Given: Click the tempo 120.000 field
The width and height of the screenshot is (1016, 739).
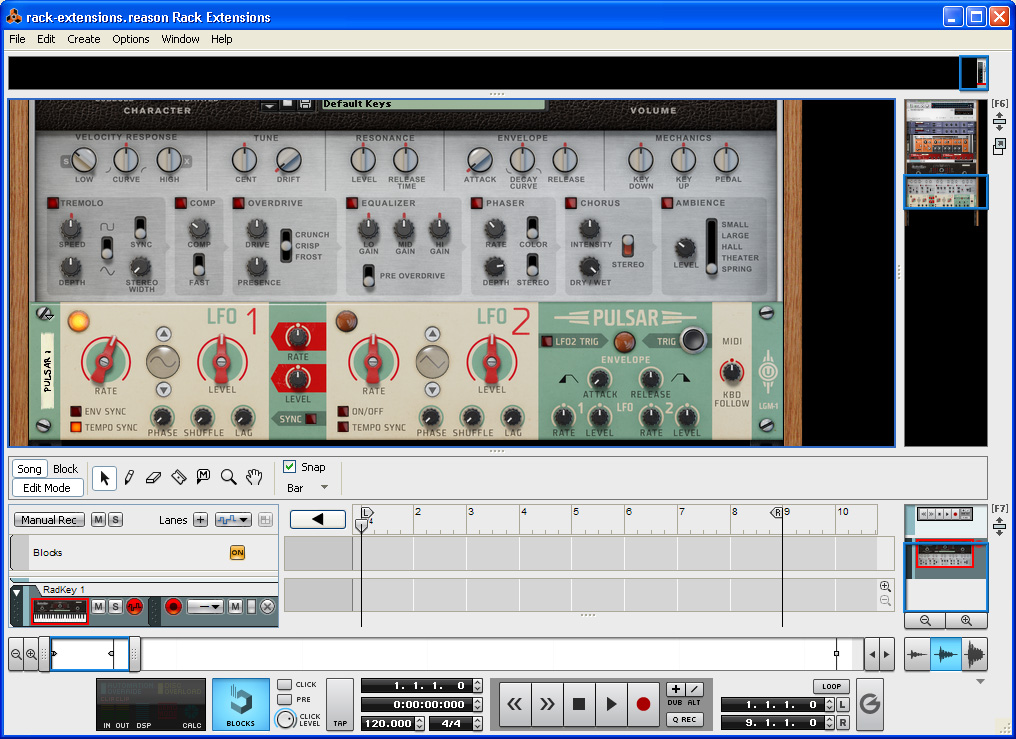Looking at the screenshot, I should (x=387, y=723).
